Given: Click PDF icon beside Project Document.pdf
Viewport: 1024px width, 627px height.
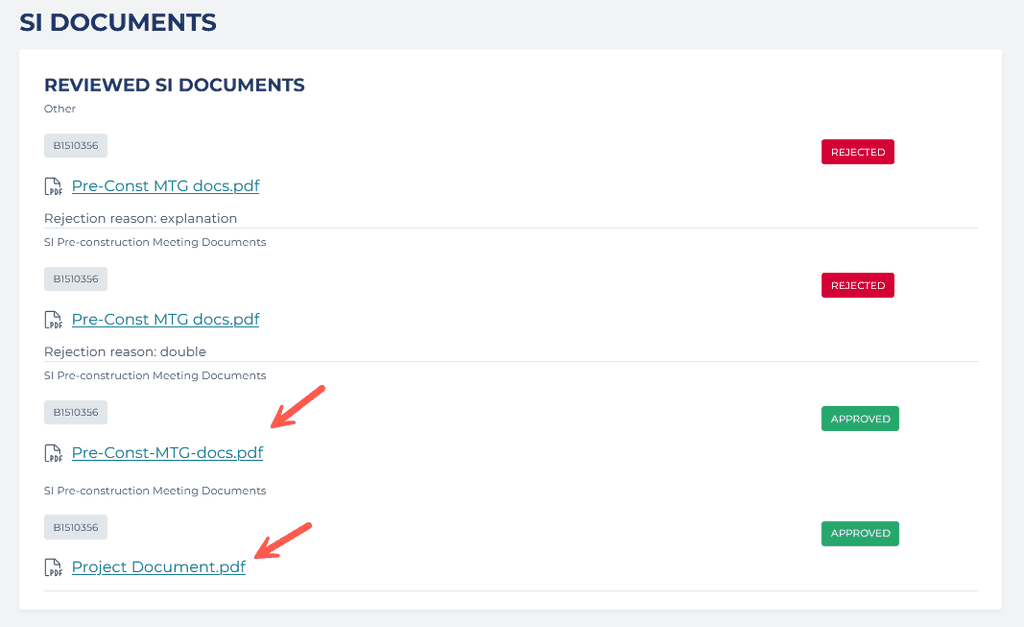Looking at the screenshot, I should (x=53, y=568).
